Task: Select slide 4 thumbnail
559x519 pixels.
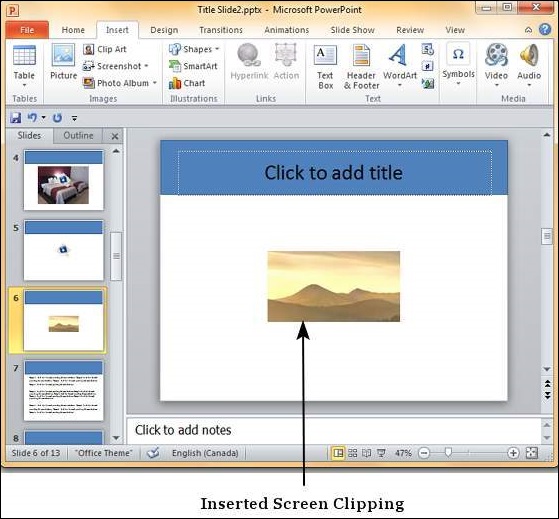Action: coord(63,180)
